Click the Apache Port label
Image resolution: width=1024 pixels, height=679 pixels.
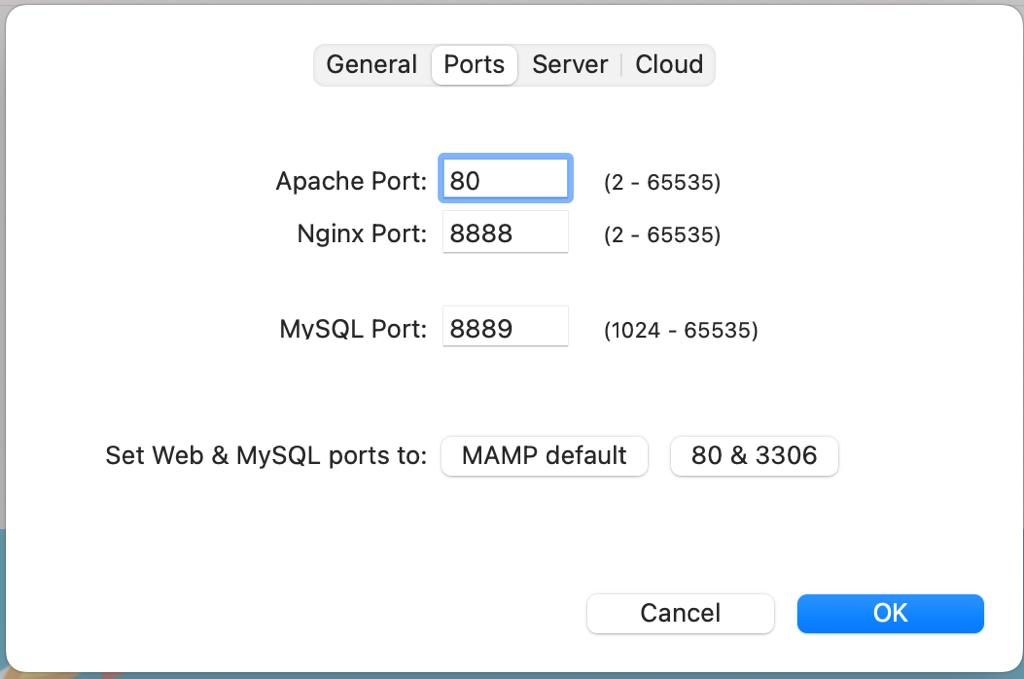tap(351, 181)
